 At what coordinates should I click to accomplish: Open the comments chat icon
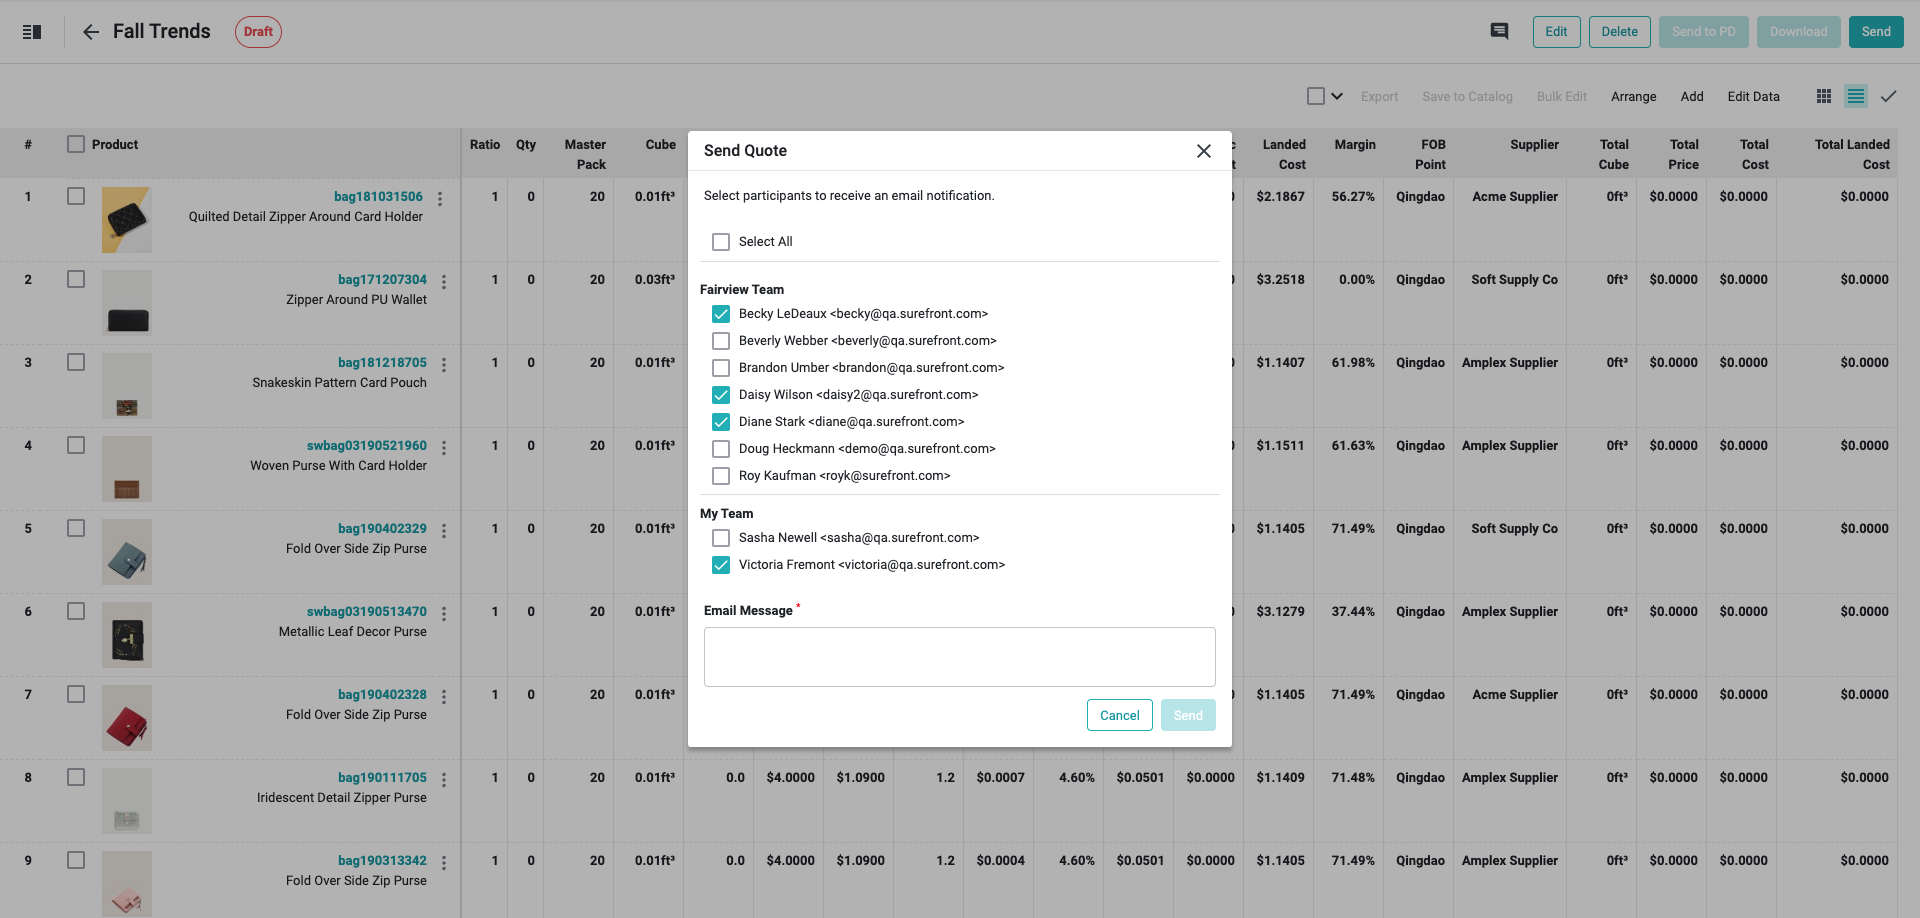coord(1499,31)
